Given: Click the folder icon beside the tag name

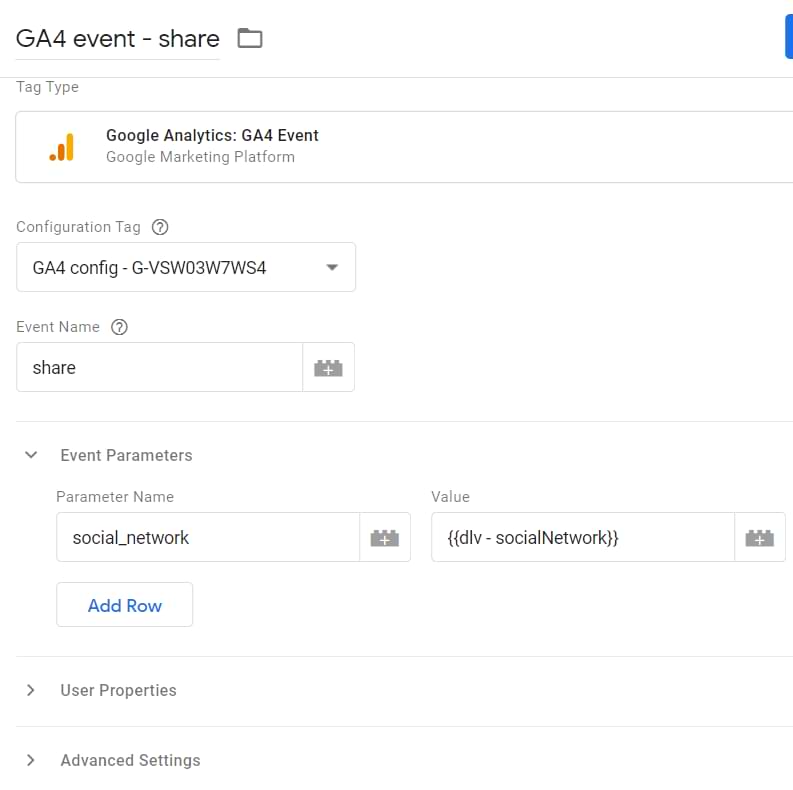Looking at the screenshot, I should [249, 39].
